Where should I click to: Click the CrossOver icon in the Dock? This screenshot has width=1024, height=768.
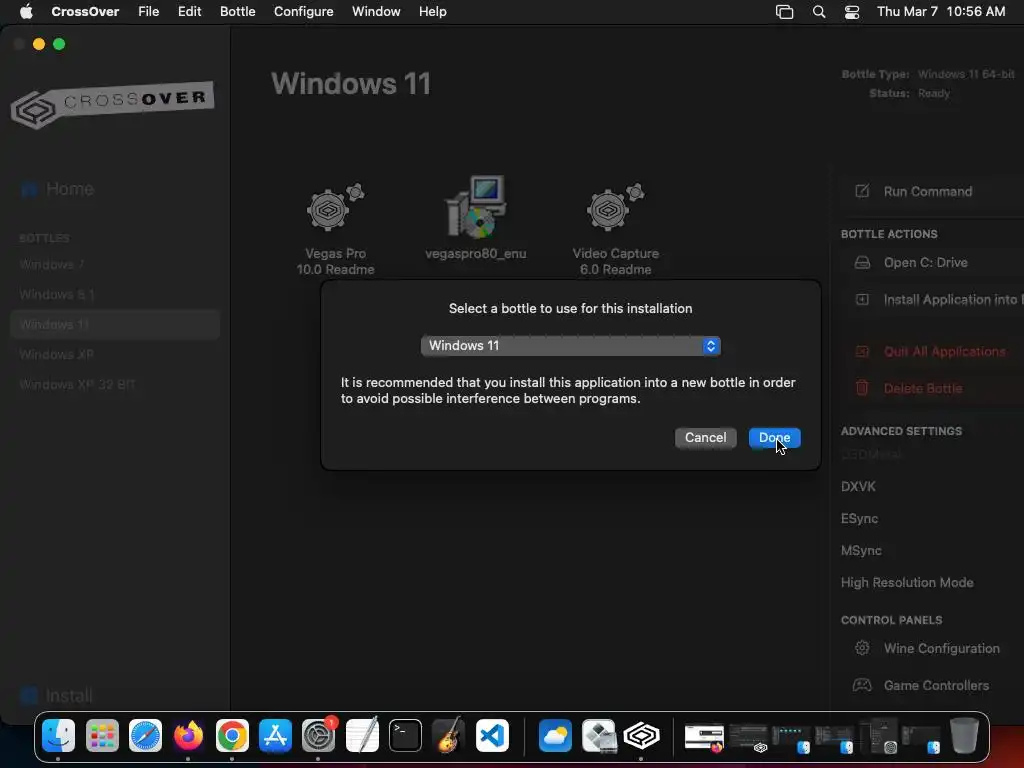[641, 736]
